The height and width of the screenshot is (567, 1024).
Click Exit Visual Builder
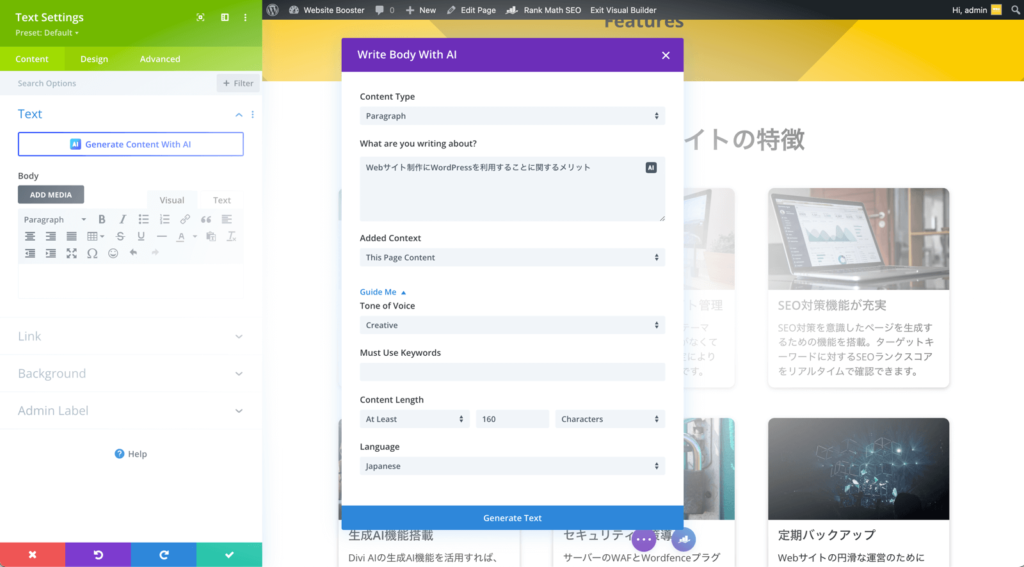pos(623,10)
